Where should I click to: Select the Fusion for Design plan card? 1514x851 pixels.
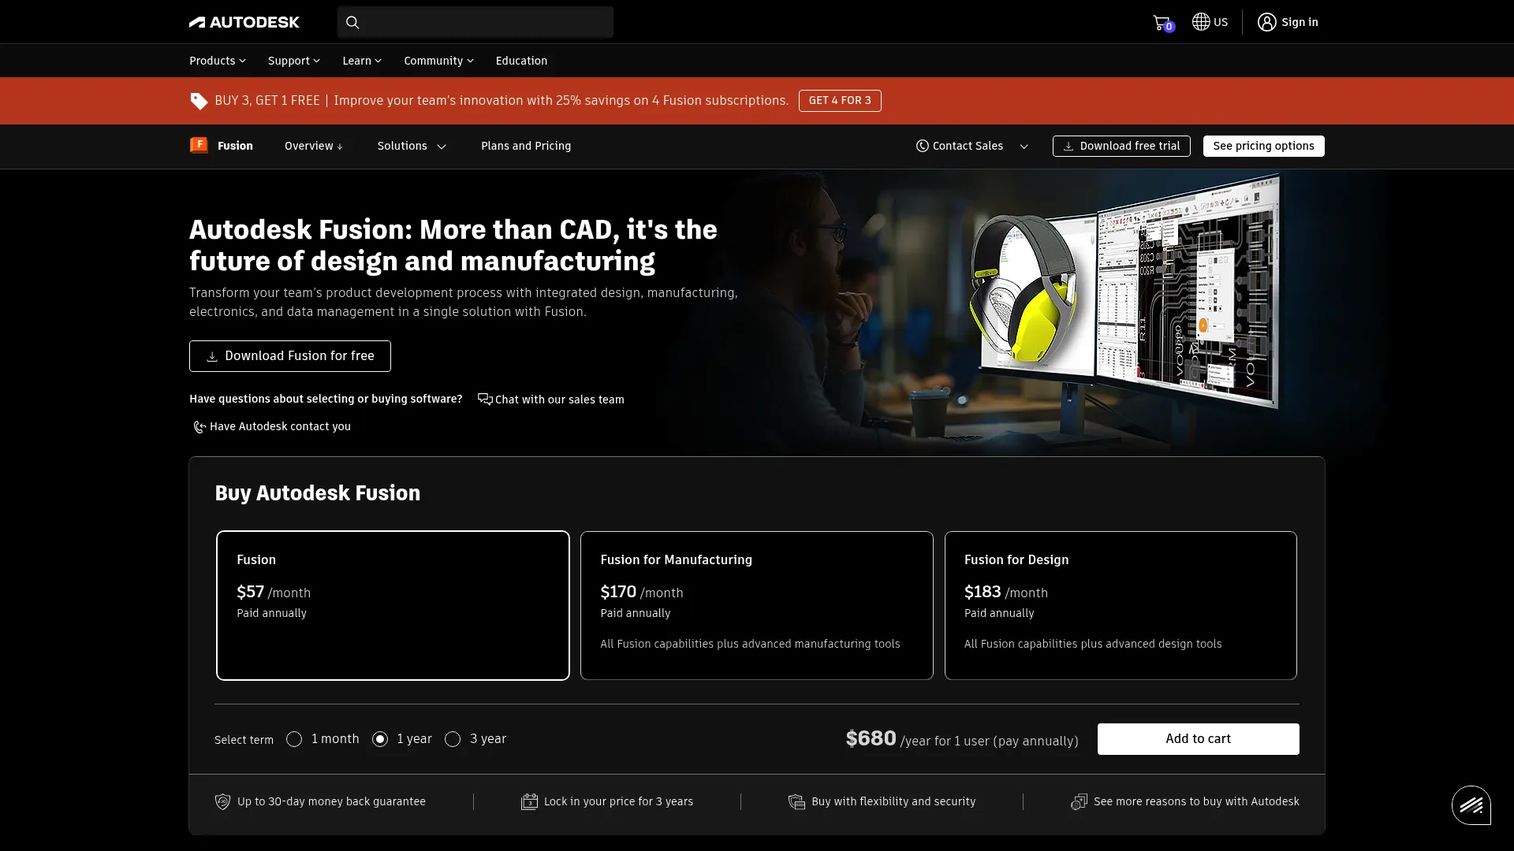point(1121,606)
